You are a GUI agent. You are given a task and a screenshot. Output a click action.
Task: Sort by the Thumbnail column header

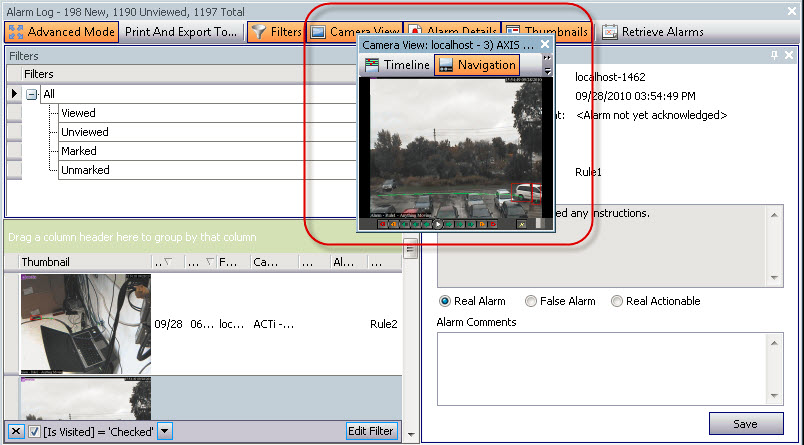[85, 262]
